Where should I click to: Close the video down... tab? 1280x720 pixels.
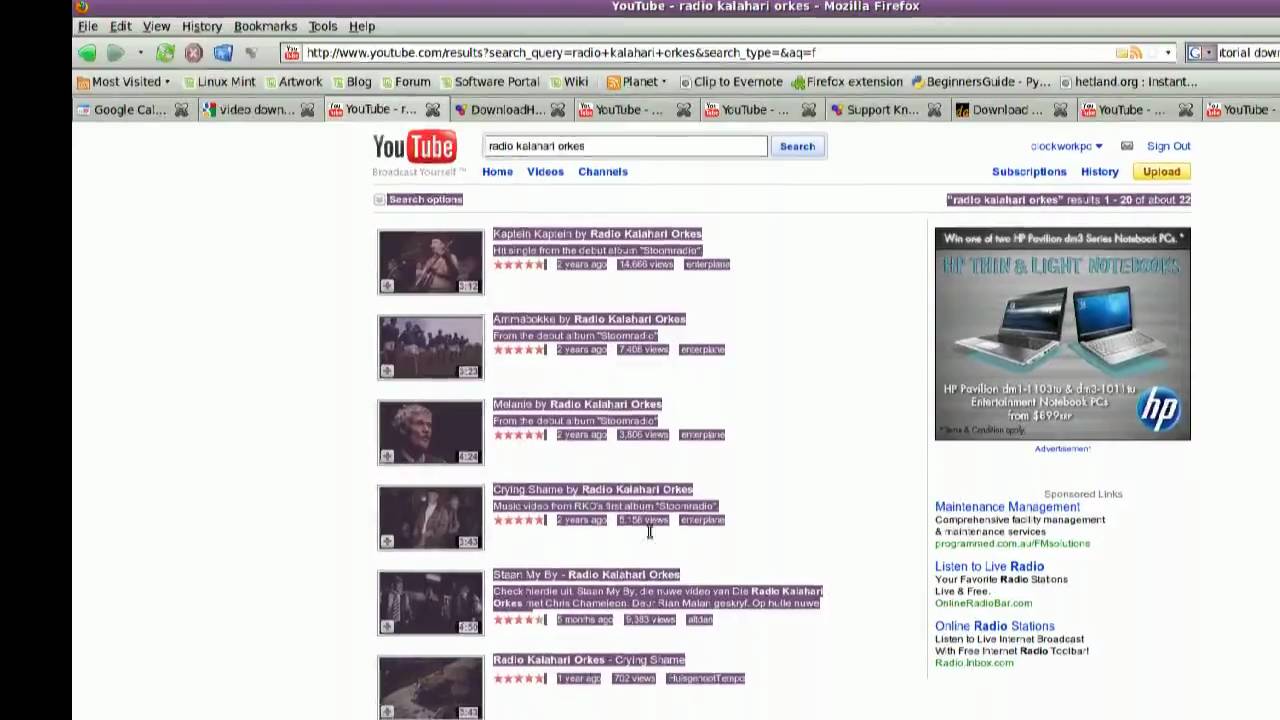[307, 110]
